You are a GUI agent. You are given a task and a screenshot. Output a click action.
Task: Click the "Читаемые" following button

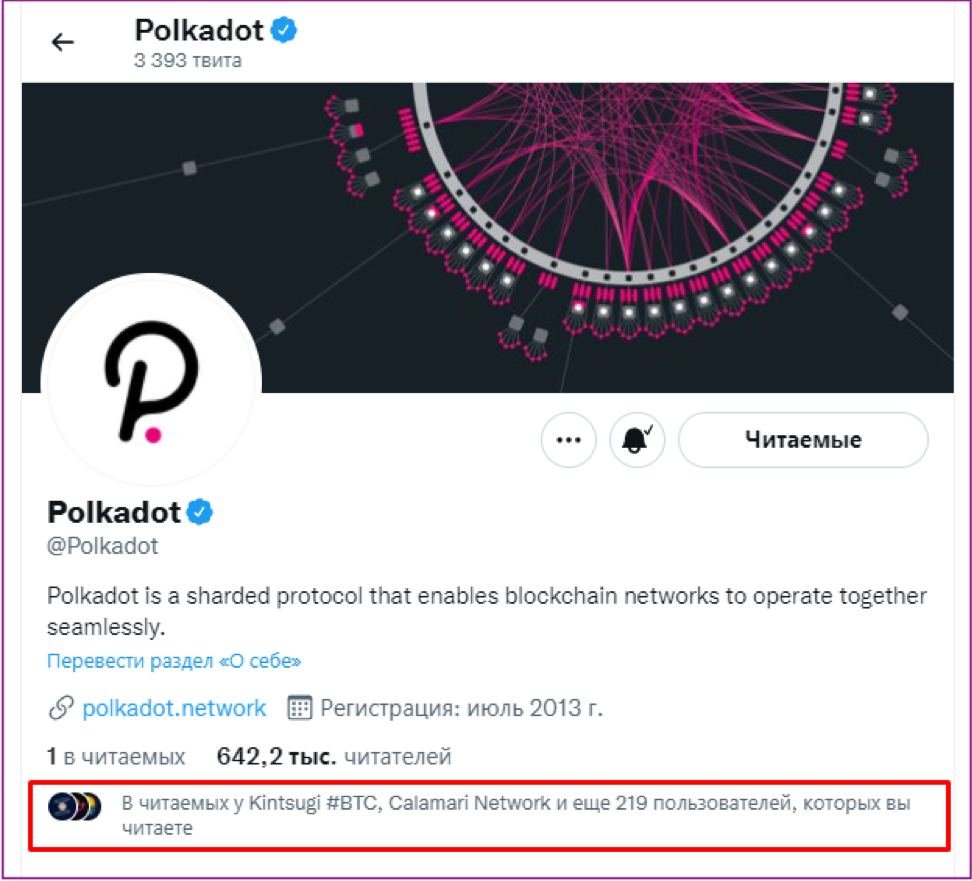point(803,440)
